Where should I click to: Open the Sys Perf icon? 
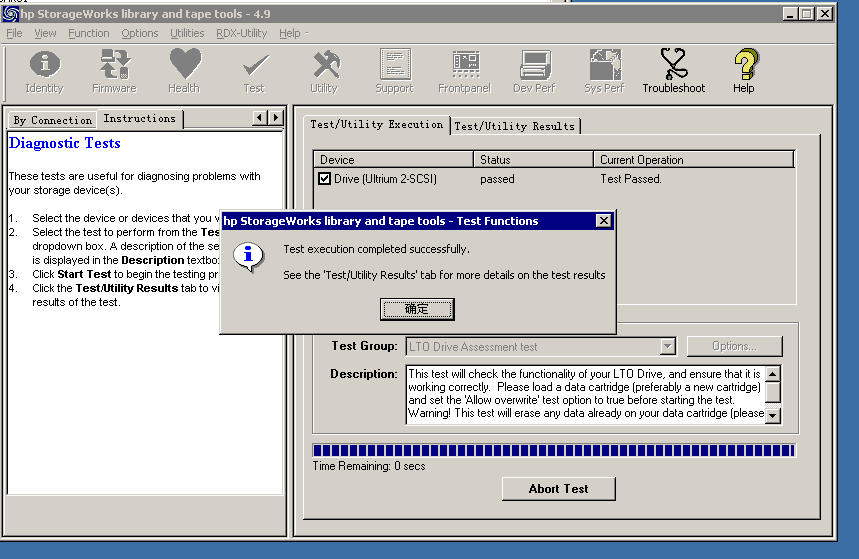coord(604,71)
